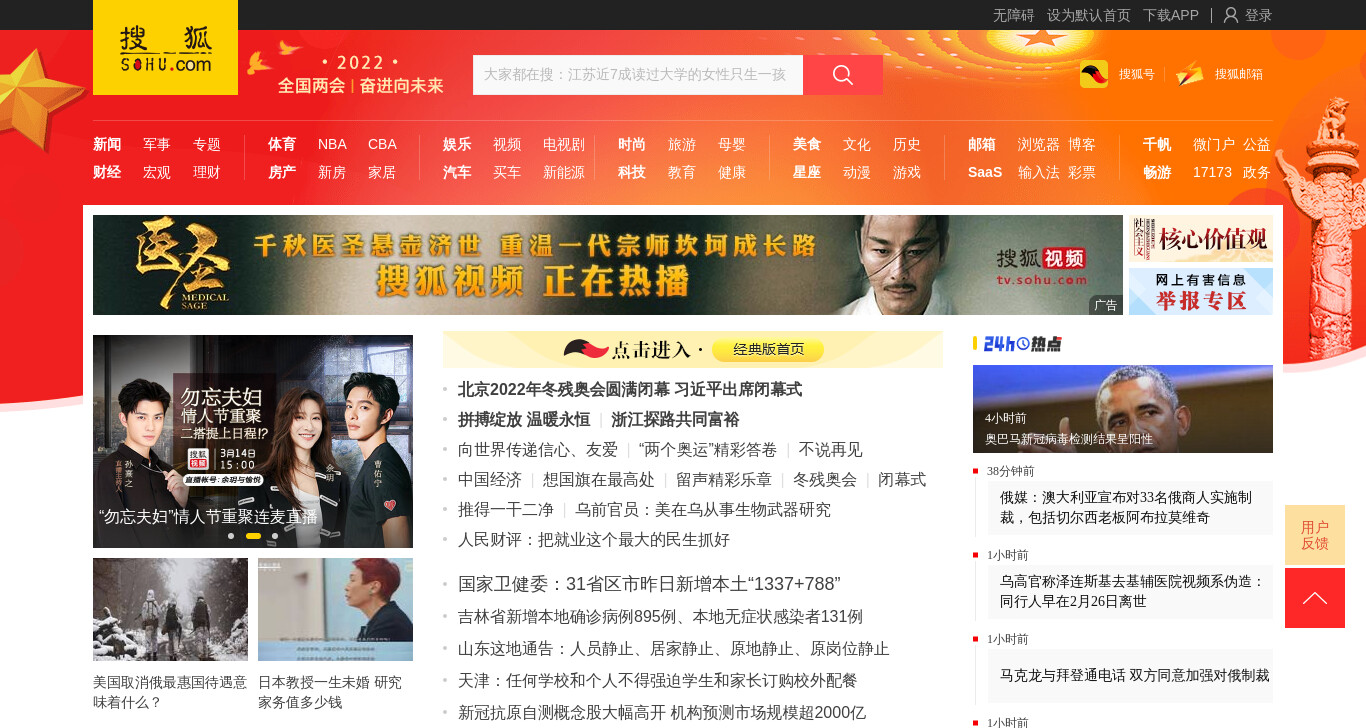This screenshot has width=1366, height=728.
Task: Open the 奥巴马 hot news image
Action: (x=1123, y=409)
